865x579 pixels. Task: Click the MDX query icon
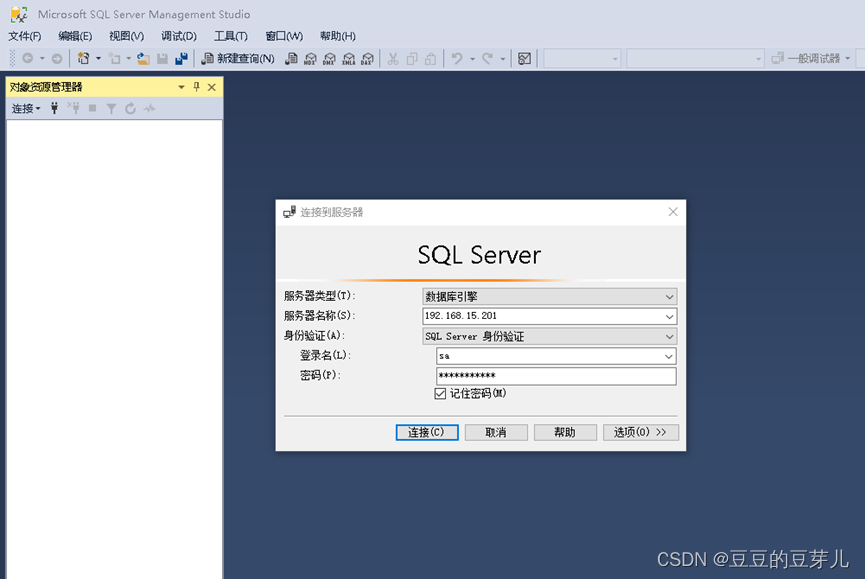pos(310,58)
